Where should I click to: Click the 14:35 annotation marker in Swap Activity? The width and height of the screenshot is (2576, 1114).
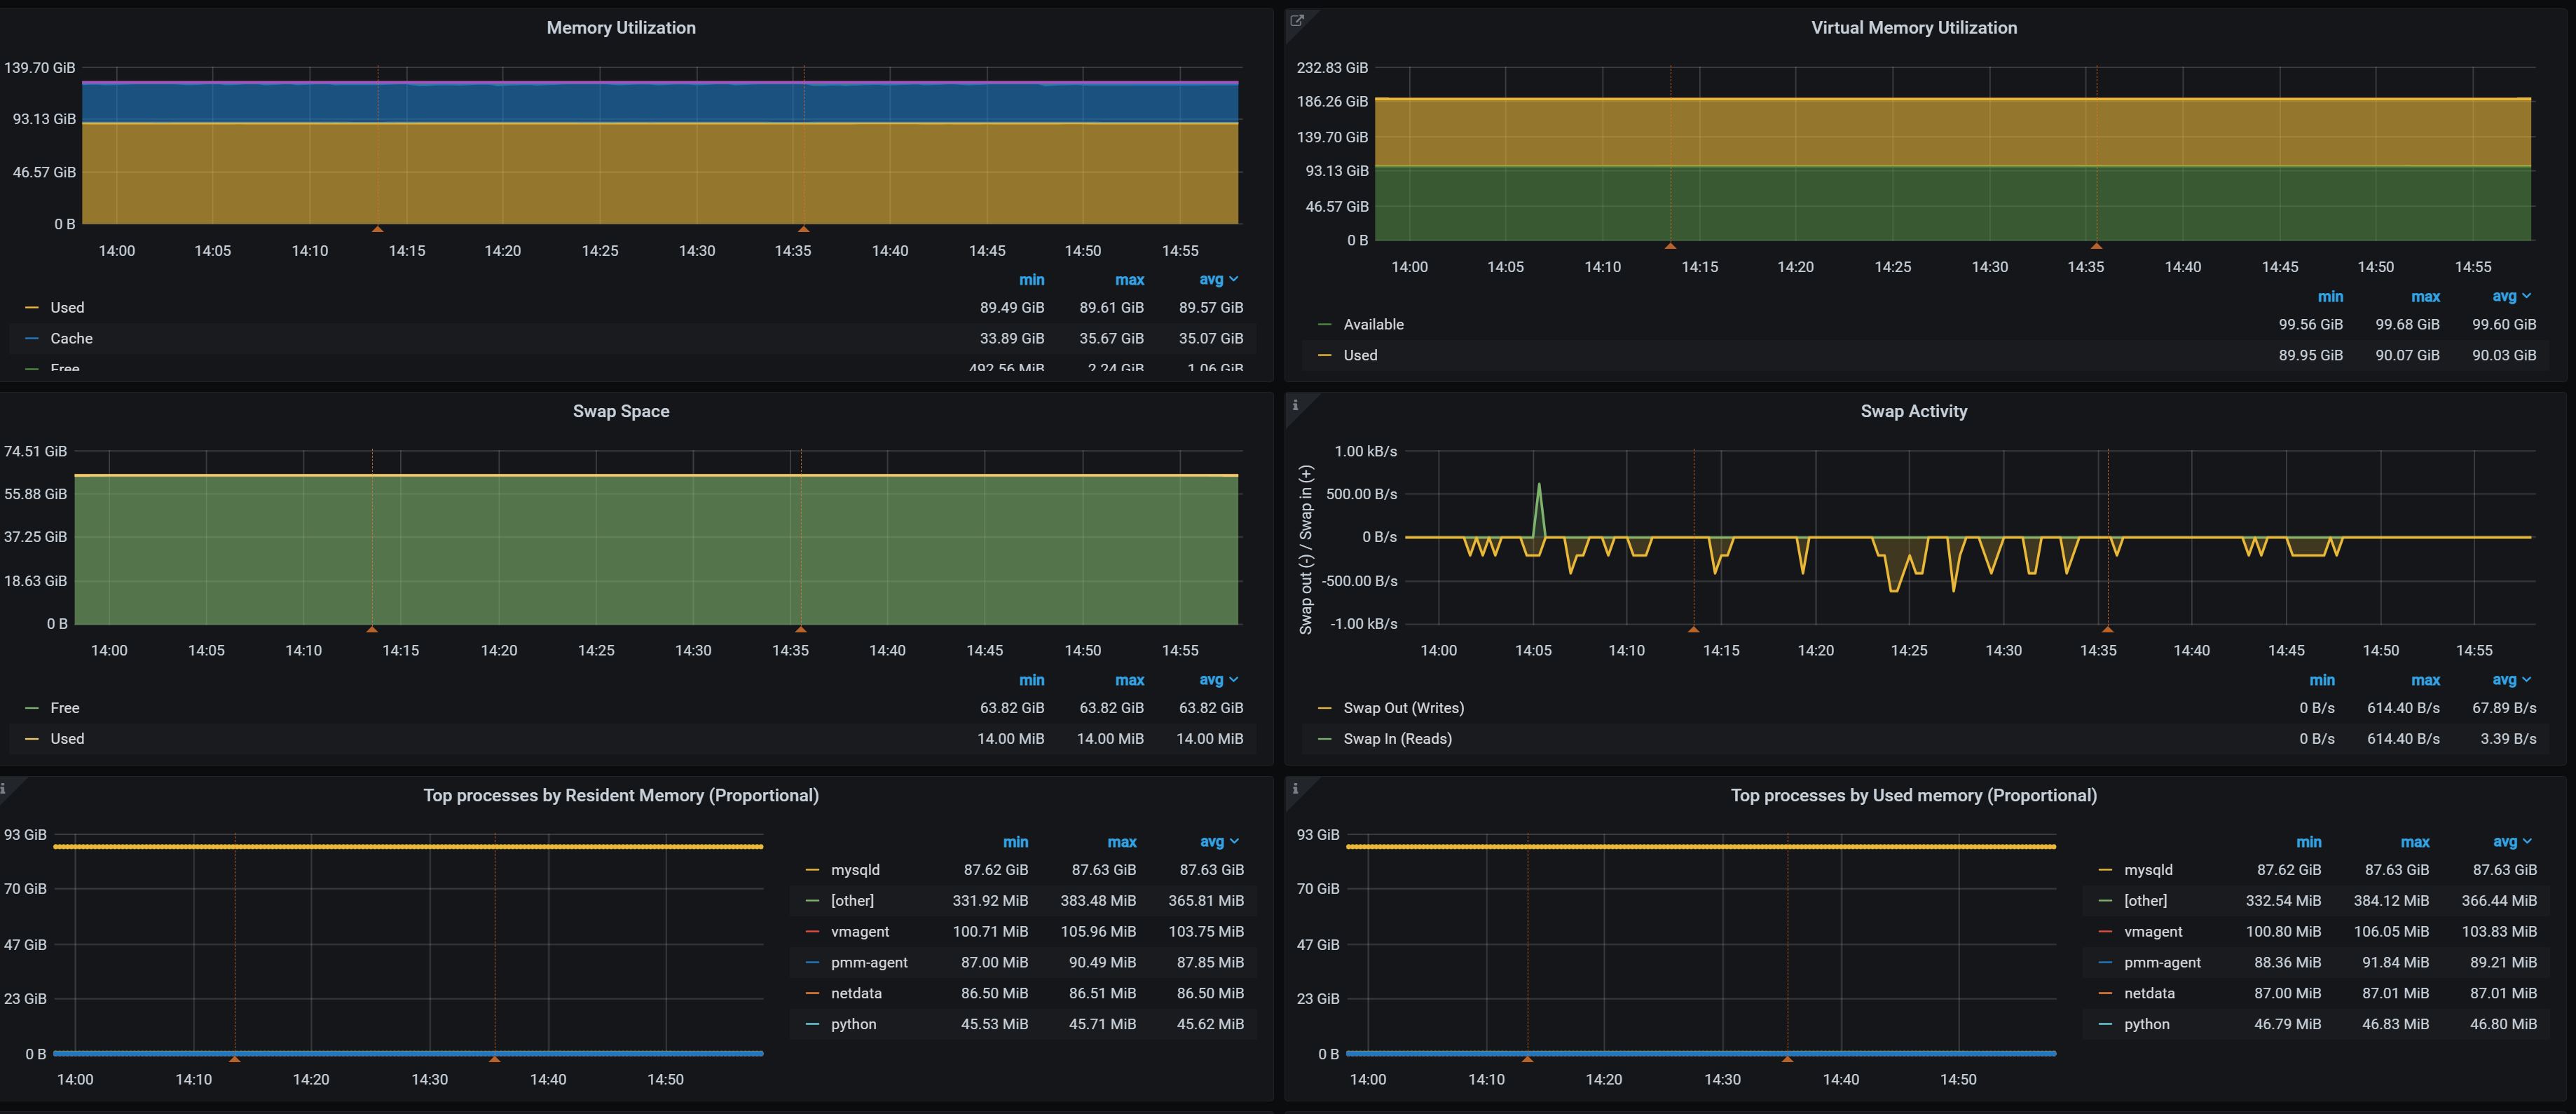click(x=2107, y=629)
